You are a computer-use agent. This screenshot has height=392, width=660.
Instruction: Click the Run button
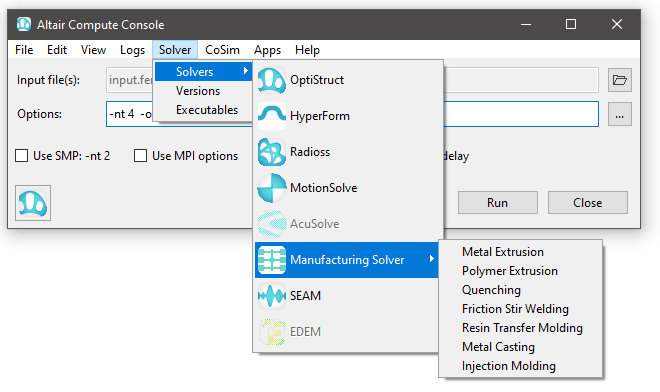point(498,203)
